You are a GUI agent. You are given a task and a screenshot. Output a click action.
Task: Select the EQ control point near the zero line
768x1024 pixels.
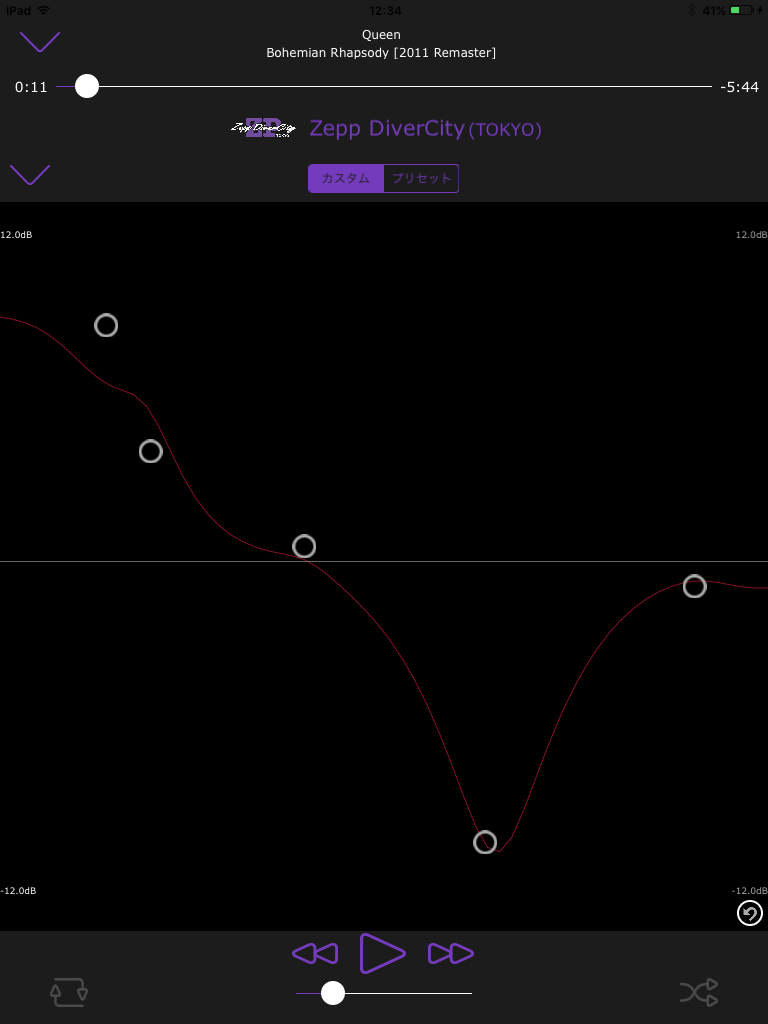[304, 546]
